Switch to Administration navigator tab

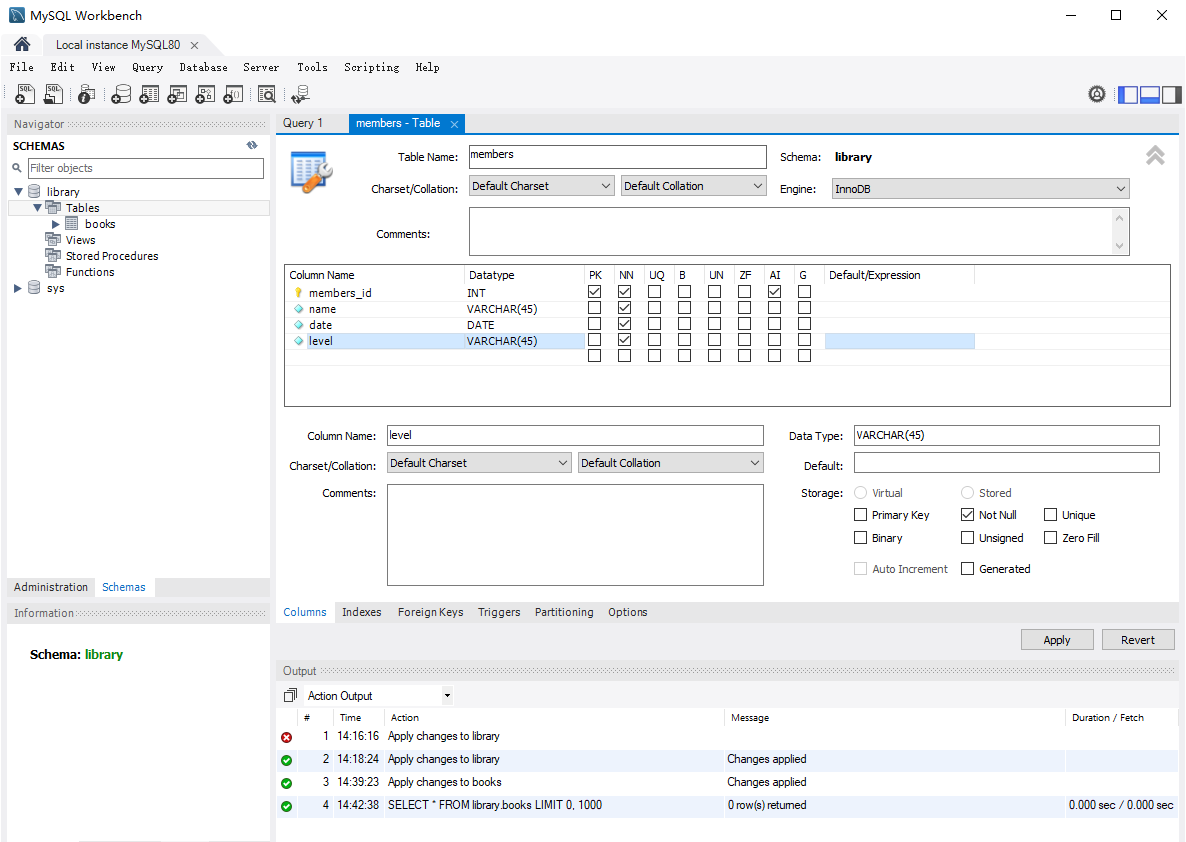click(x=51, y=587)
